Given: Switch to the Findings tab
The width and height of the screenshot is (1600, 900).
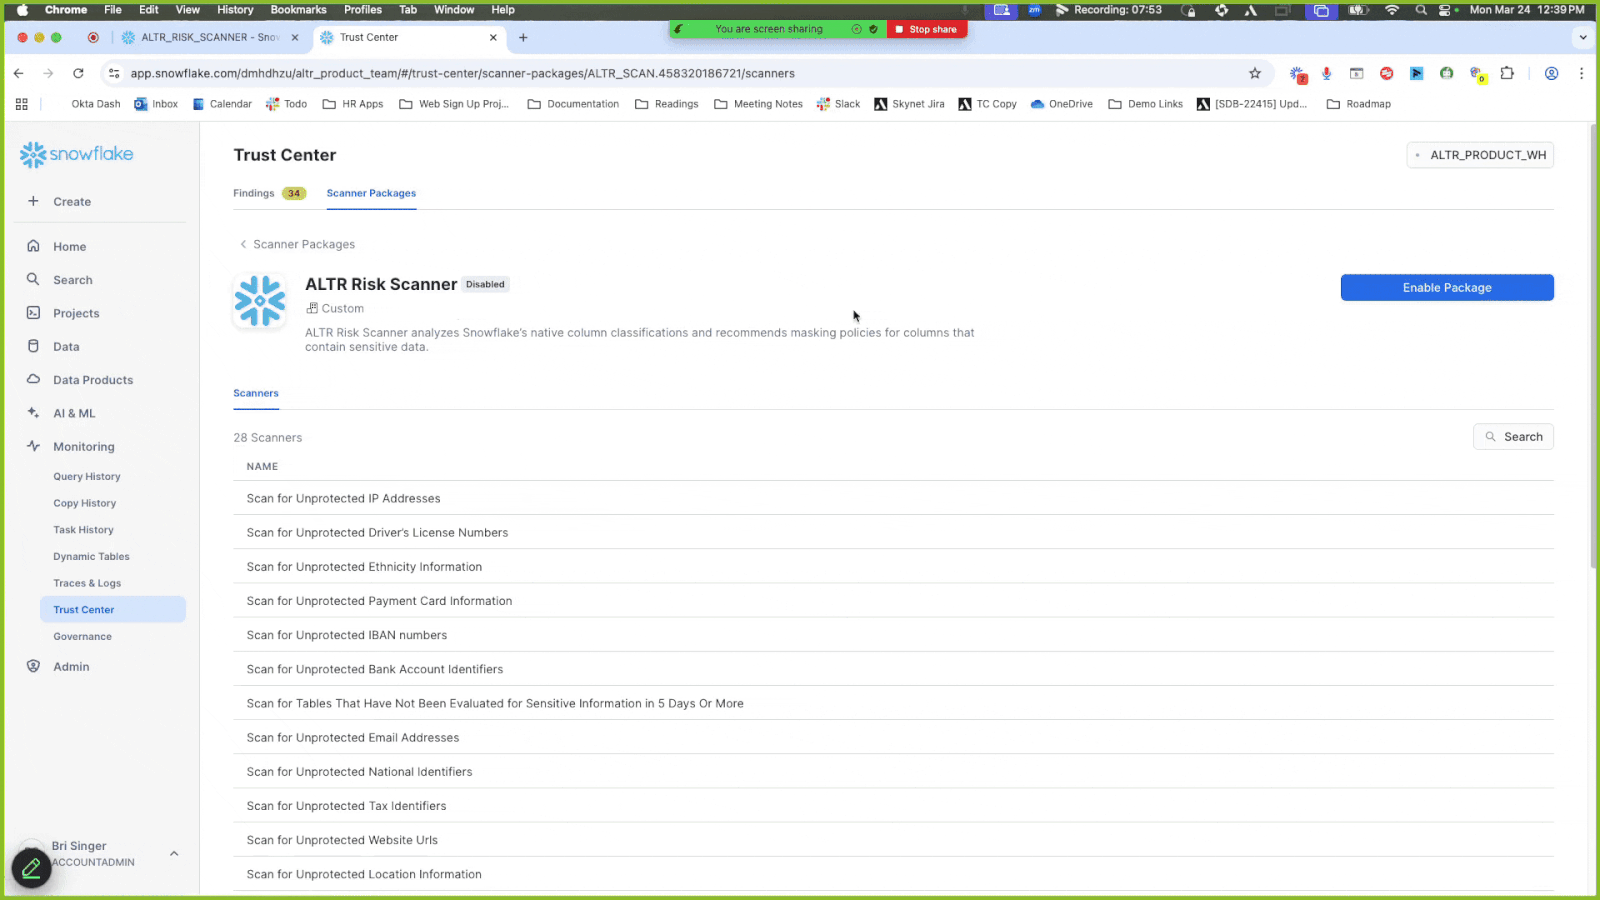Looking at the screenshot, I should [x=254, y=193].
